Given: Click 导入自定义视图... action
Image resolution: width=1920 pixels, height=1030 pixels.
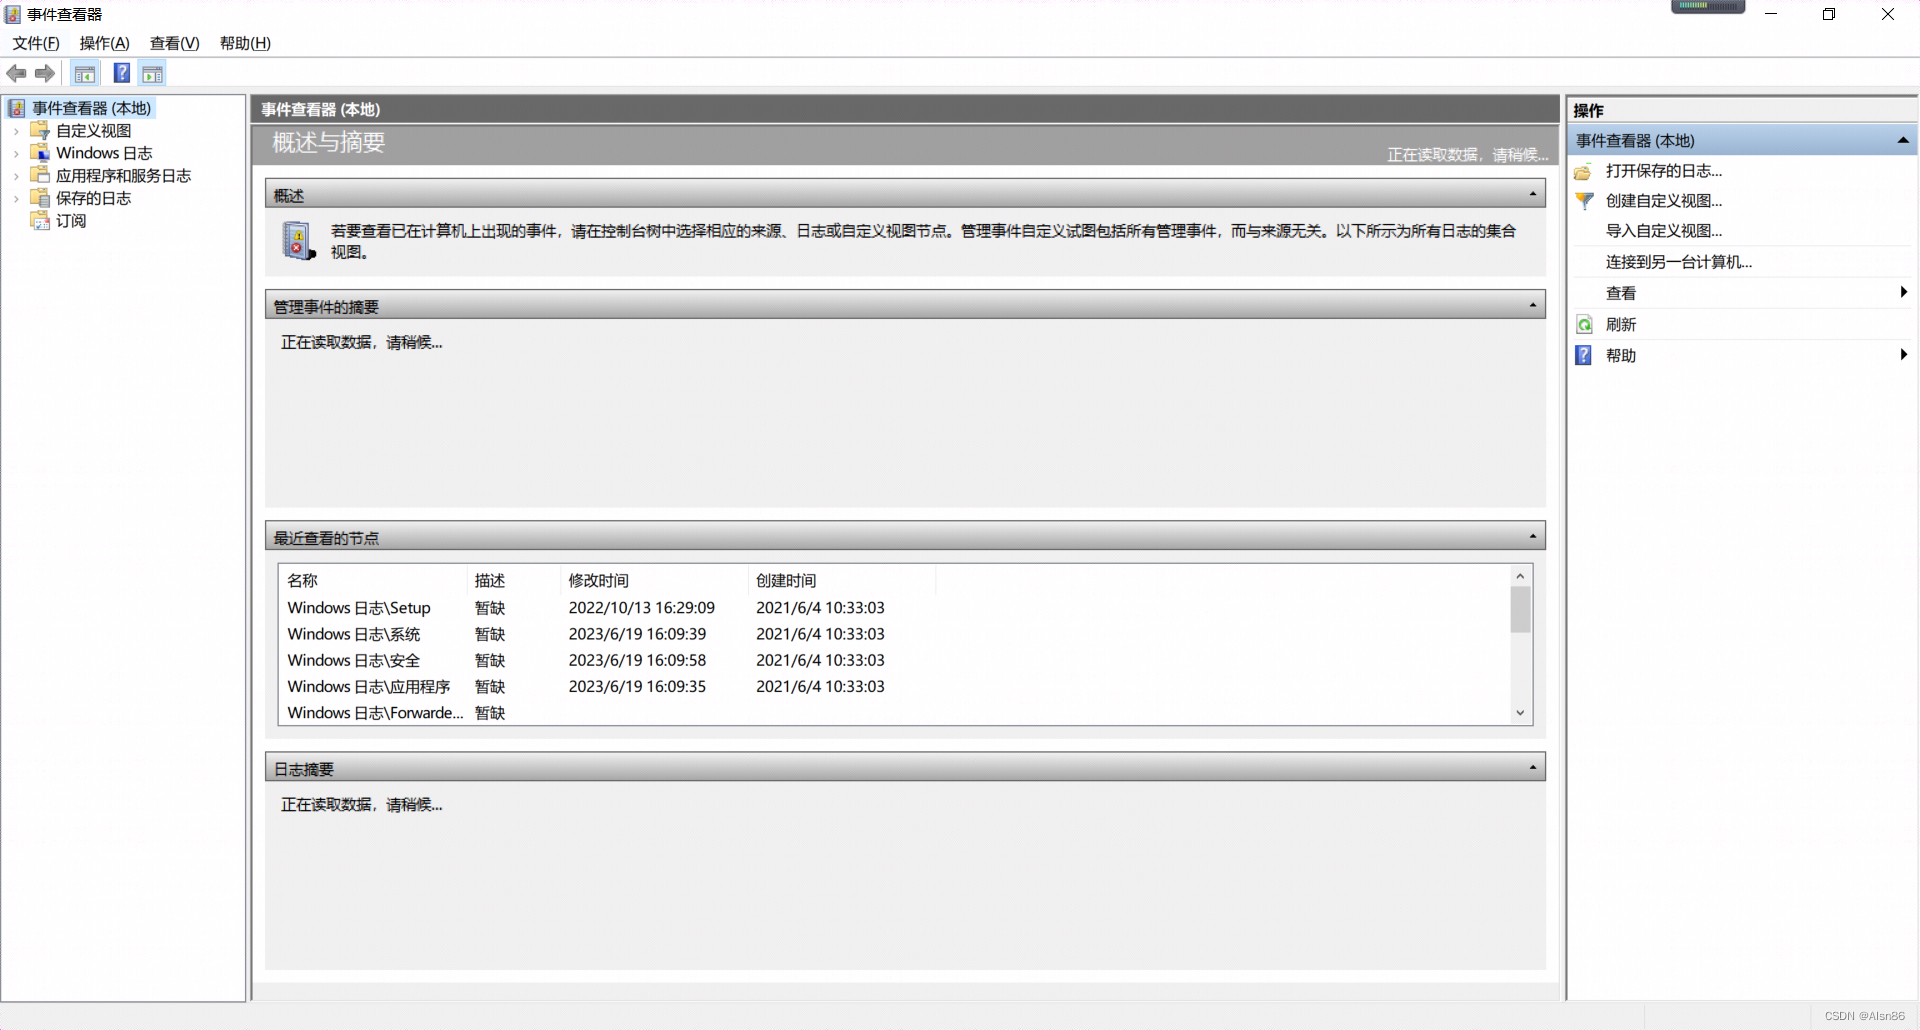Looking at the screenshot, I should 1664,231.
